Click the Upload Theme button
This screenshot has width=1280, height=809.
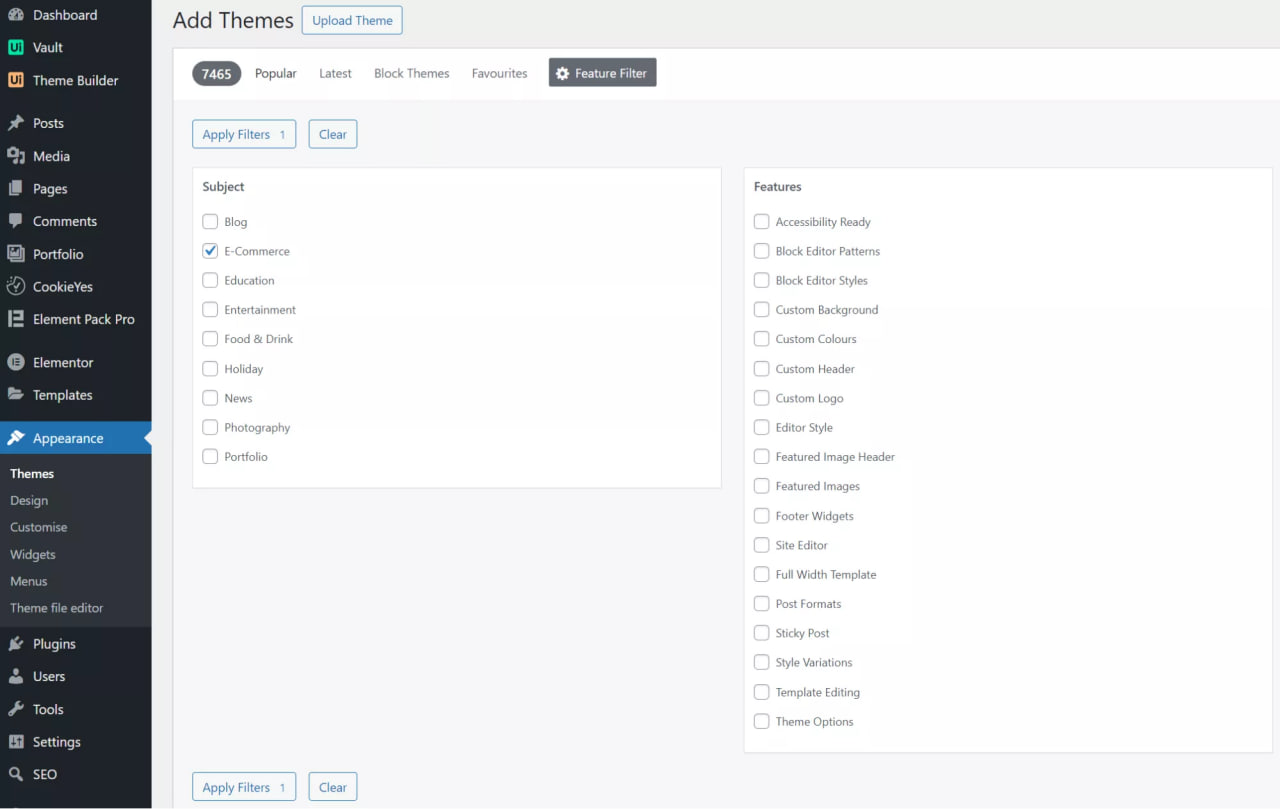pos(351,19)
